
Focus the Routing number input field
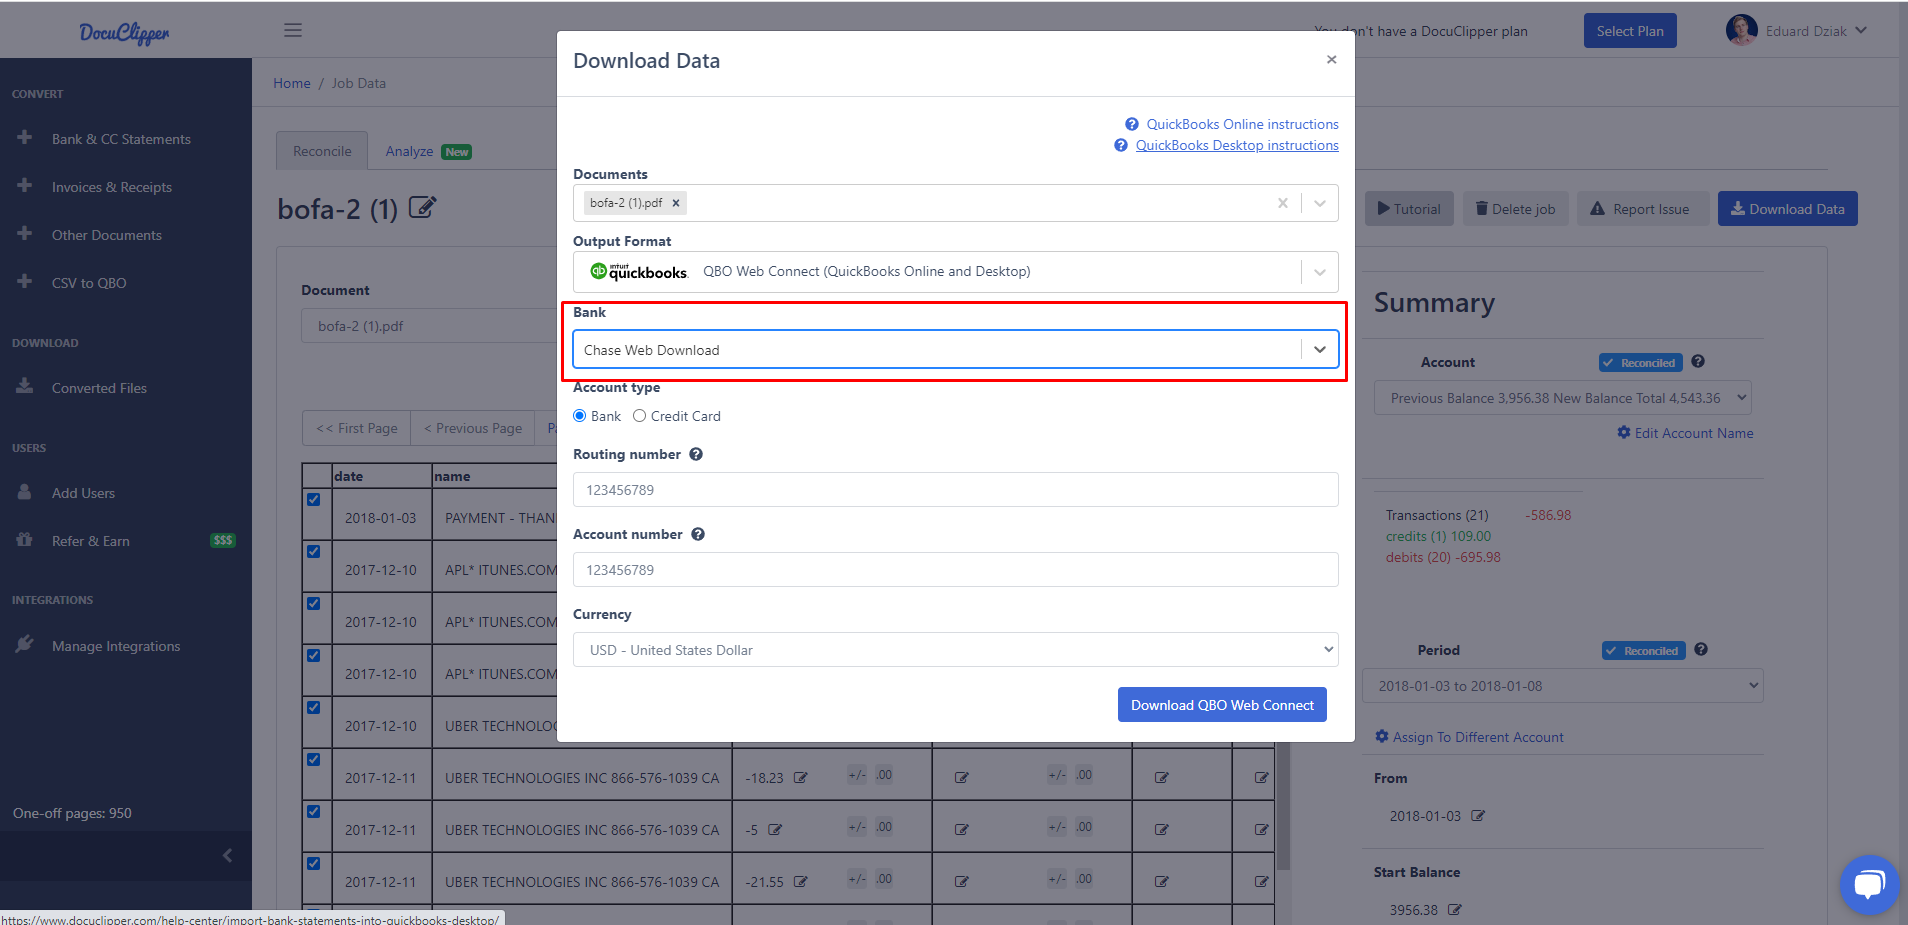[956, 490]
